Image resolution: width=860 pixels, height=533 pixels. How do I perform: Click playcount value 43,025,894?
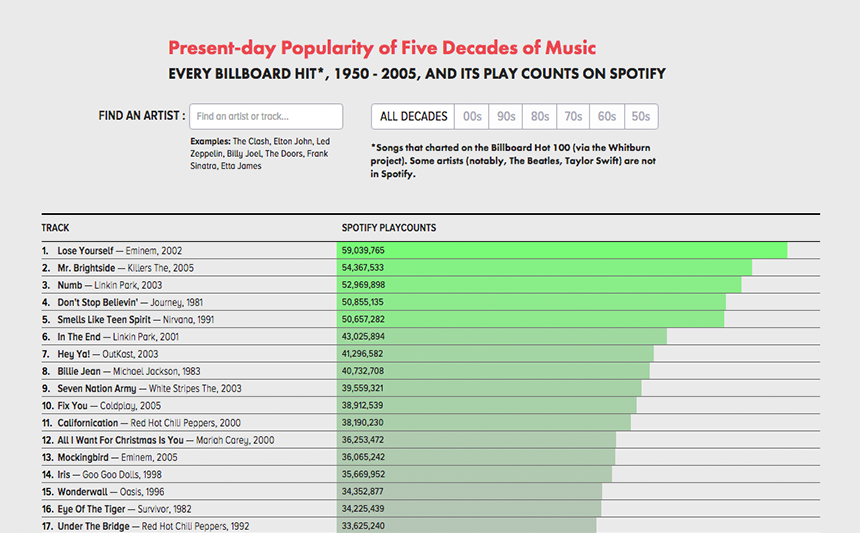tap(363, 336)
